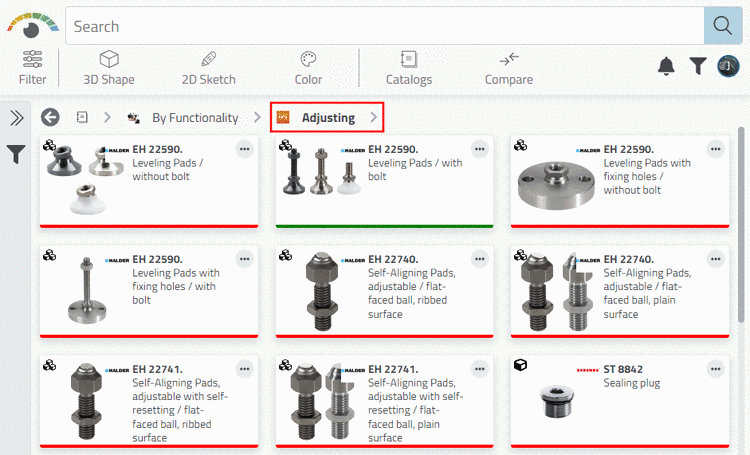
Task: Open the Compare tool
Action: point(509,68)
